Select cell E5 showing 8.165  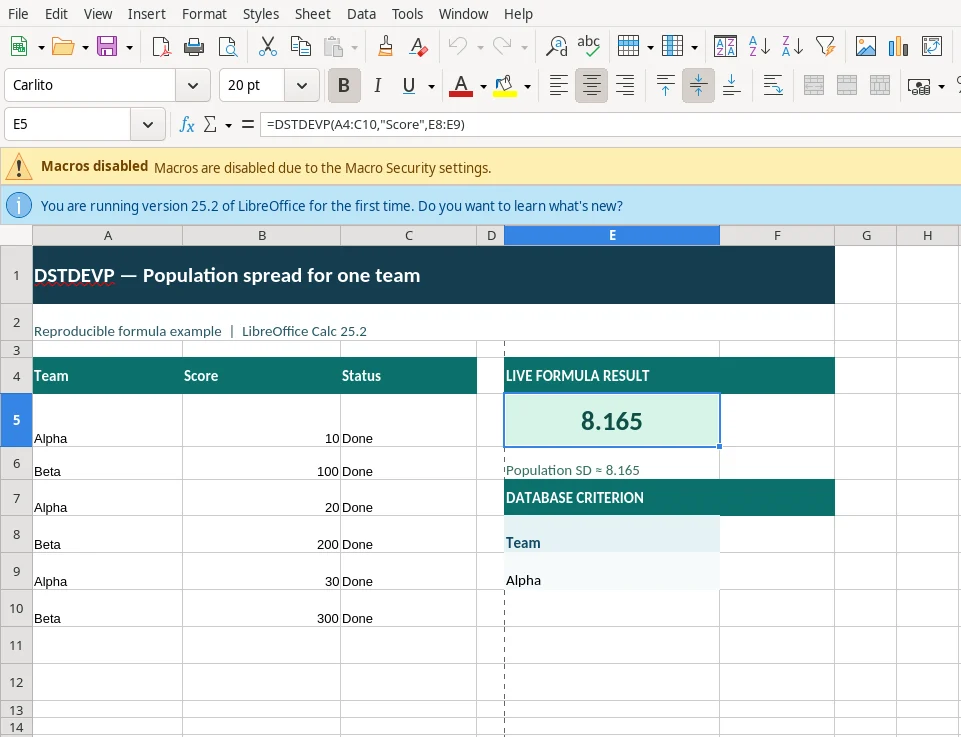coord(612,420)
